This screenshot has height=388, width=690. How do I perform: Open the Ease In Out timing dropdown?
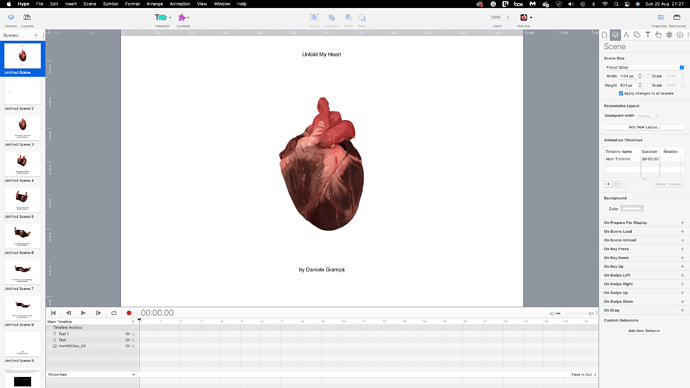coord(584,374)
